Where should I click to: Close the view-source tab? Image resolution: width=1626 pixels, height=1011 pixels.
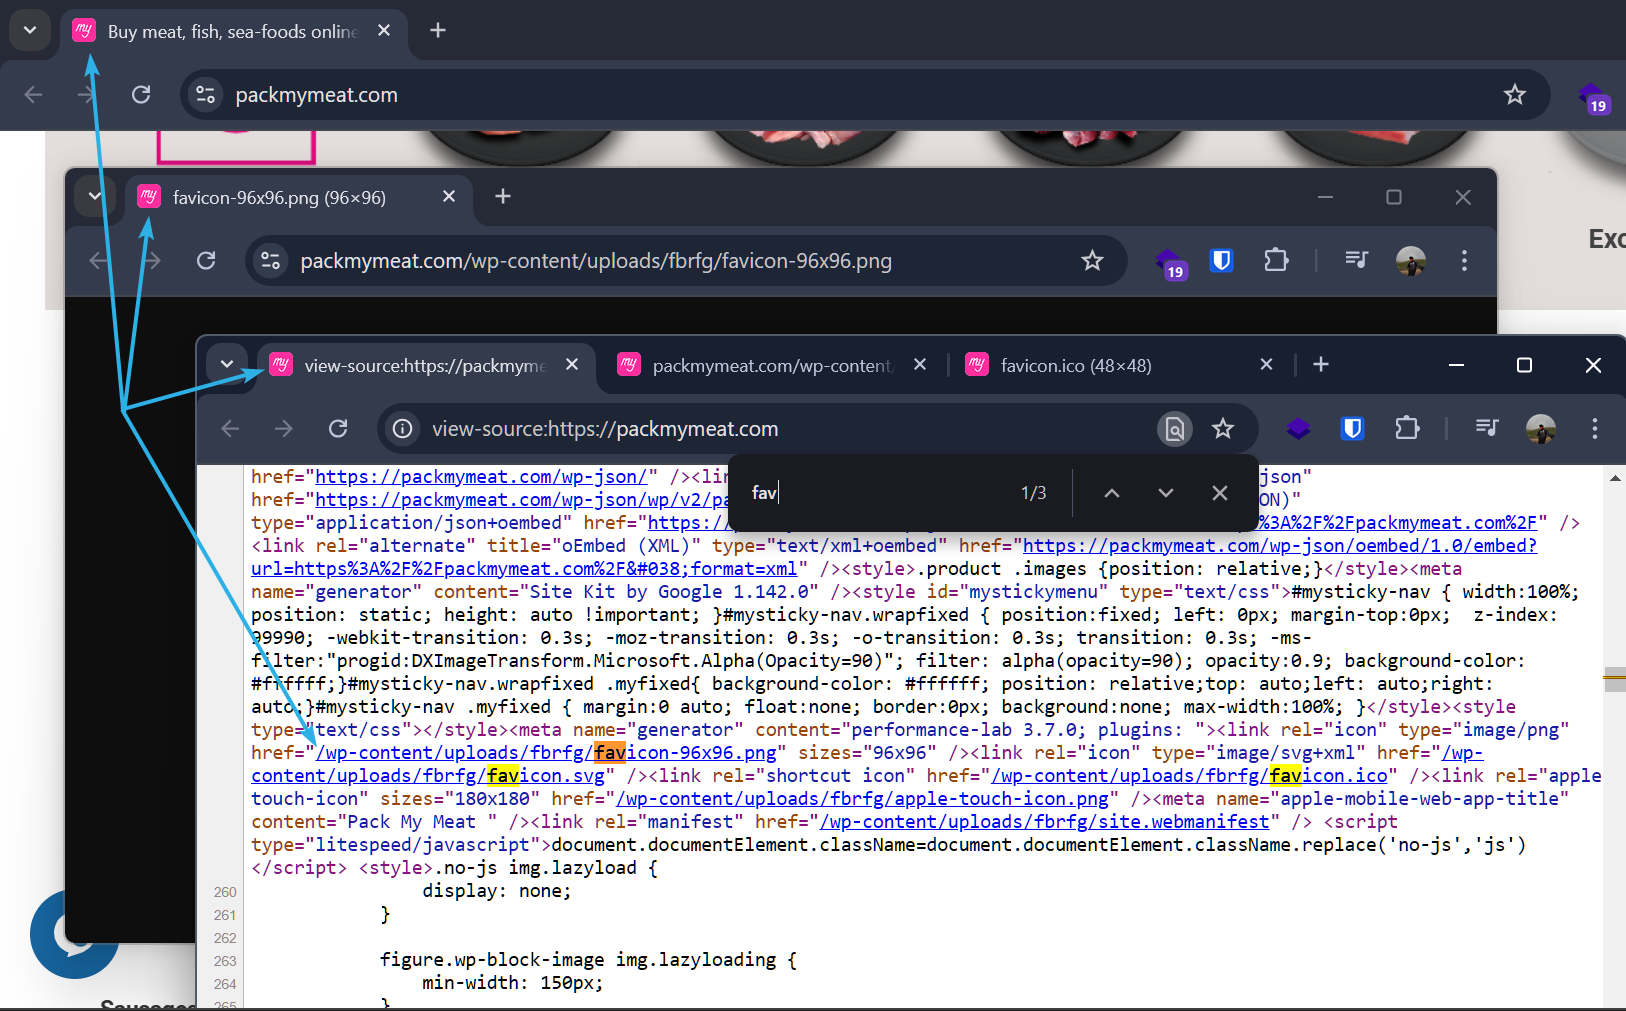pos(572,365)
